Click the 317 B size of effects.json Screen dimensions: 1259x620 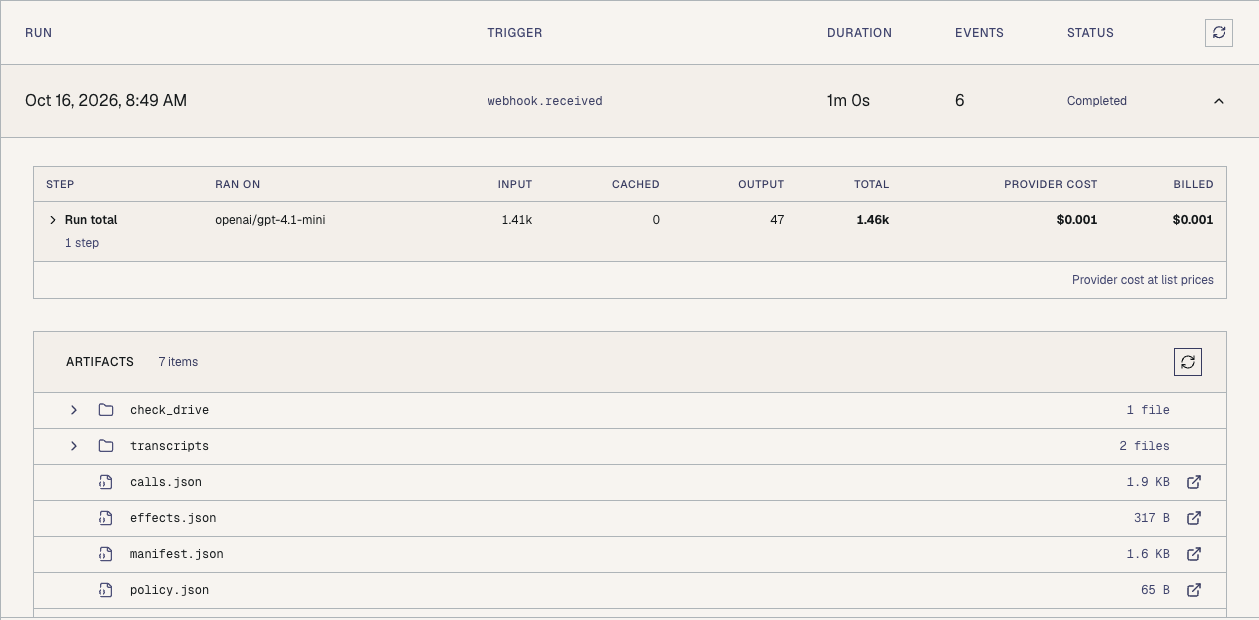[1152, 518]
